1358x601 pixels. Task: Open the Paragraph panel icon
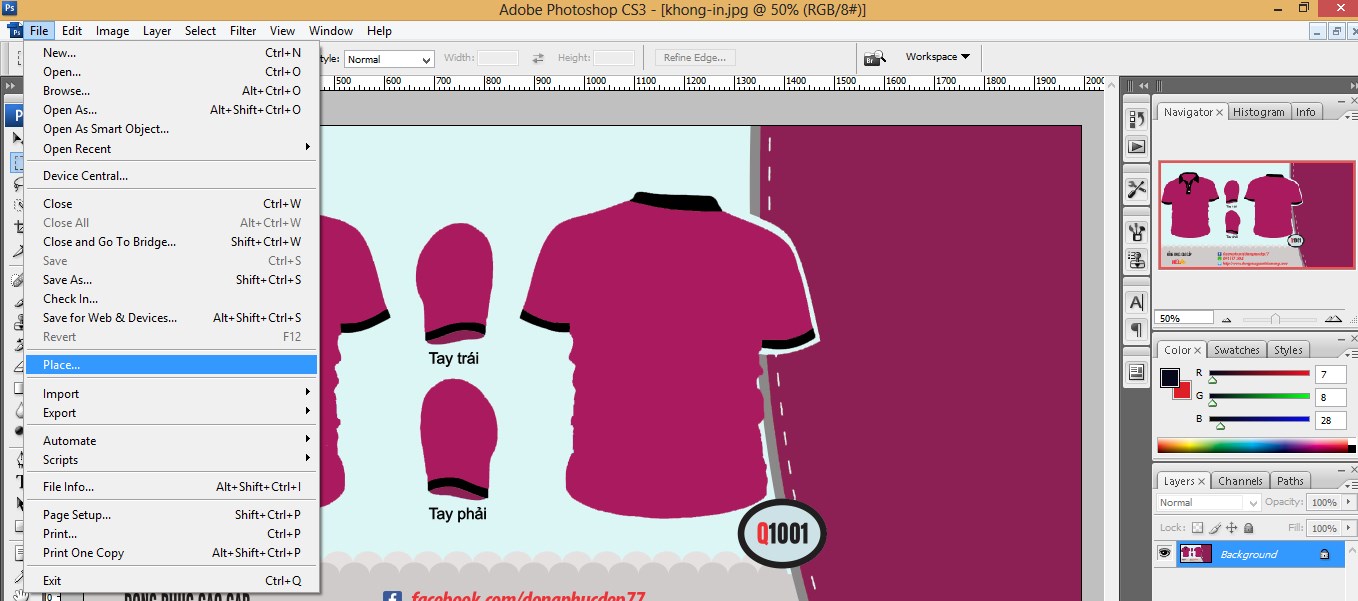point(1136,329)
